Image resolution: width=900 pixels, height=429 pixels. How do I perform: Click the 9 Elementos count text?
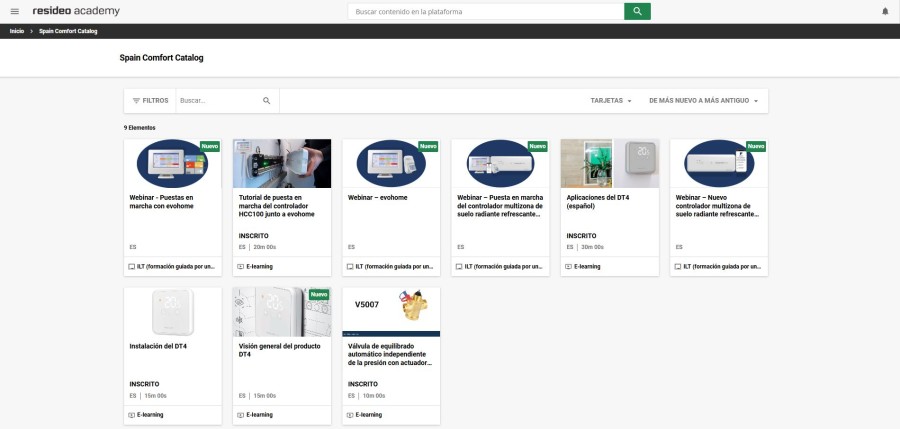139,128
